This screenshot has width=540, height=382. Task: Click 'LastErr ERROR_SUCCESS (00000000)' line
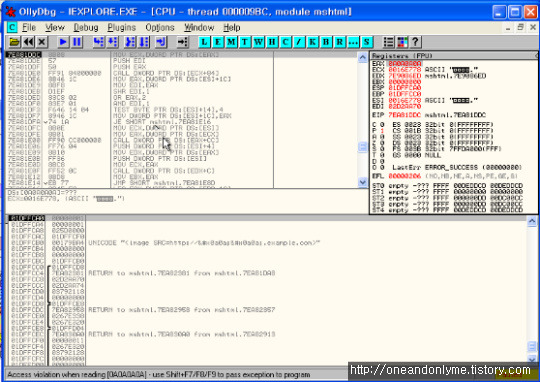pyautogui.click(x=457, y=167)
